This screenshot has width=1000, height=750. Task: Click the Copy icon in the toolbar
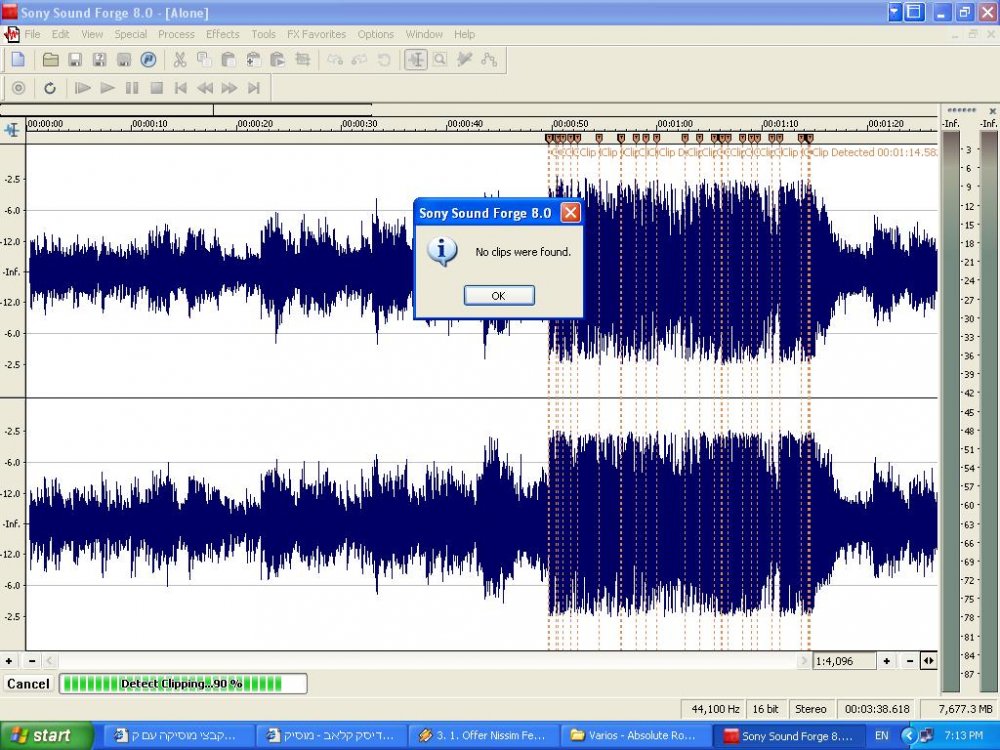pos(204,60)
